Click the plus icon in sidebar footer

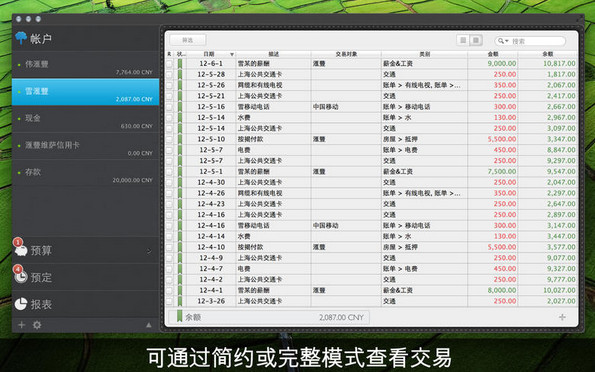pyautogui.click(x=22, y=325)
